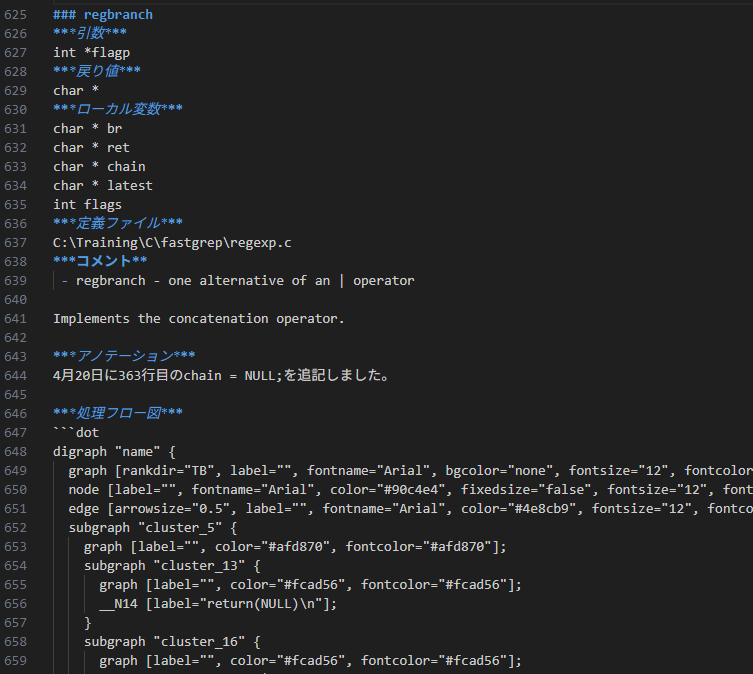Image resolution: width=753 pixels, height=674 pixels.
Task: Click line number 648 in gutter
Action: tap(15, 452)
